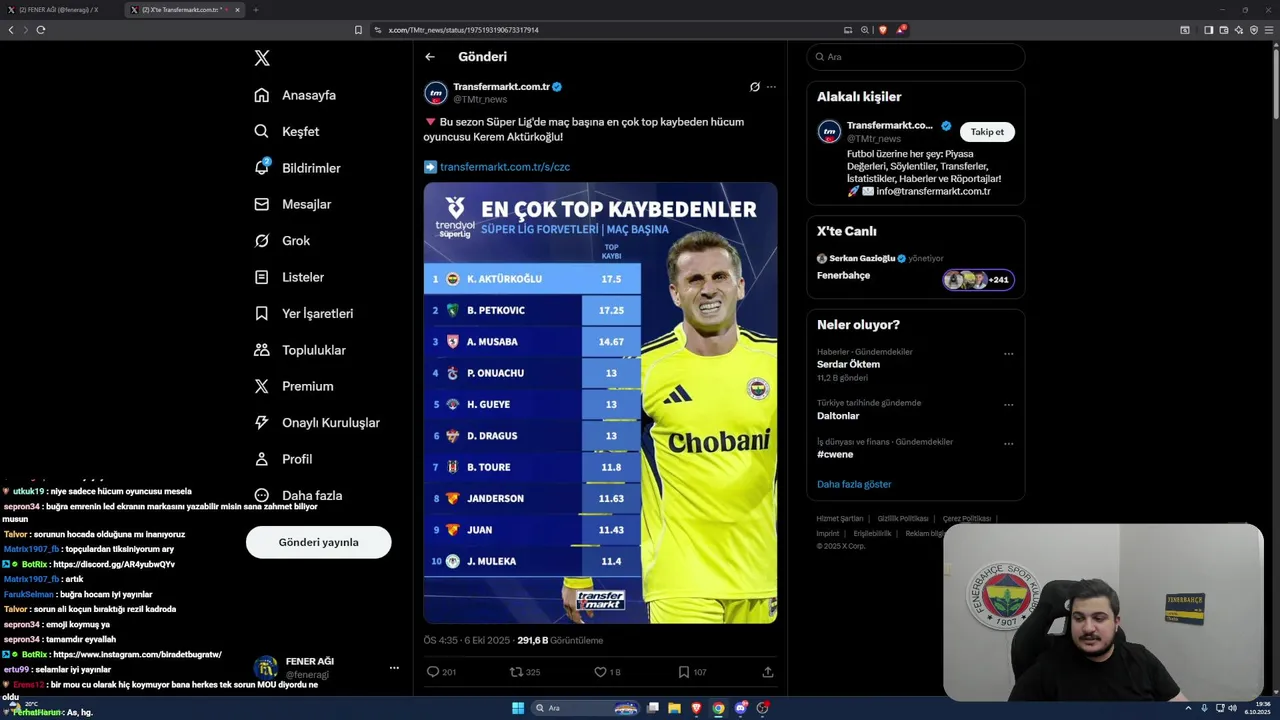This screenshot has height=720, width=1280.
Task: Open Chrome from the taskbar
Action: tap(718, 708)
